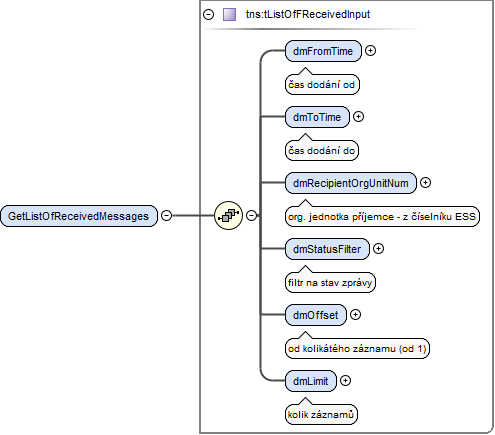Screen dimensions: 495x435
Task: Collapse the tns:tListOfFReceivedInput type box
Action: pos(208,14)
